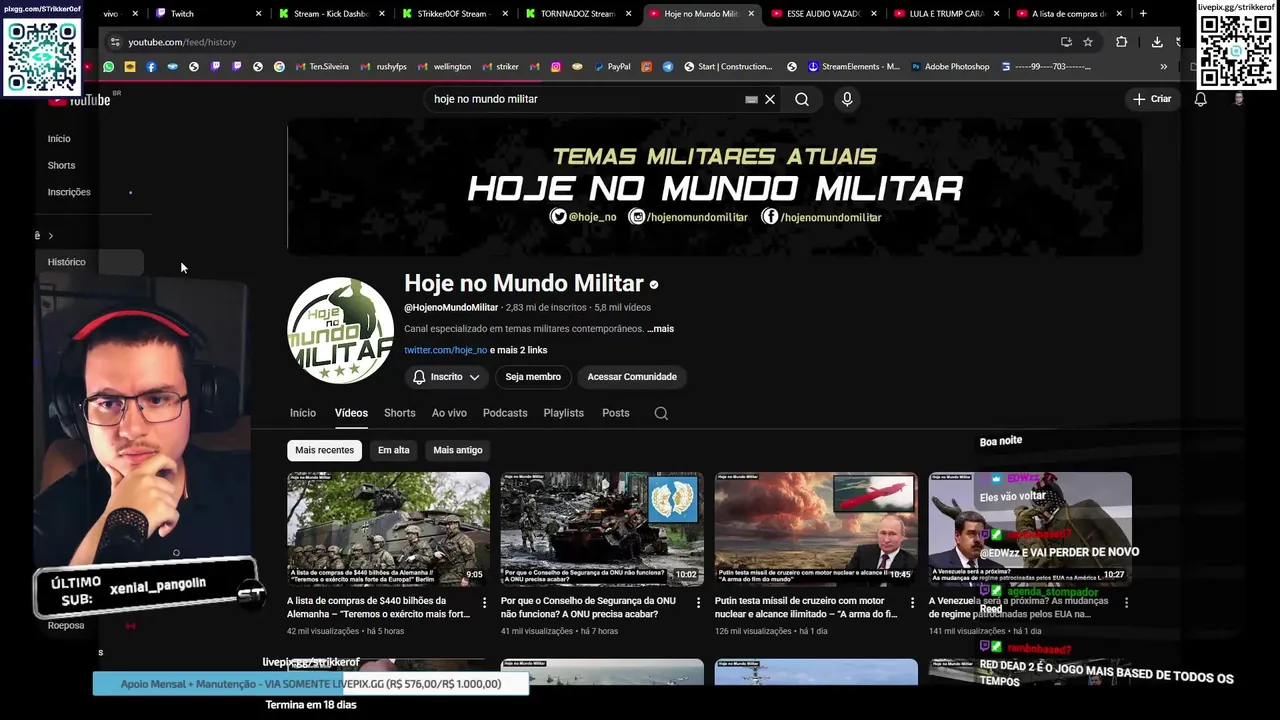
Task: Bookmark this page with star icon
Action: 1088,42
